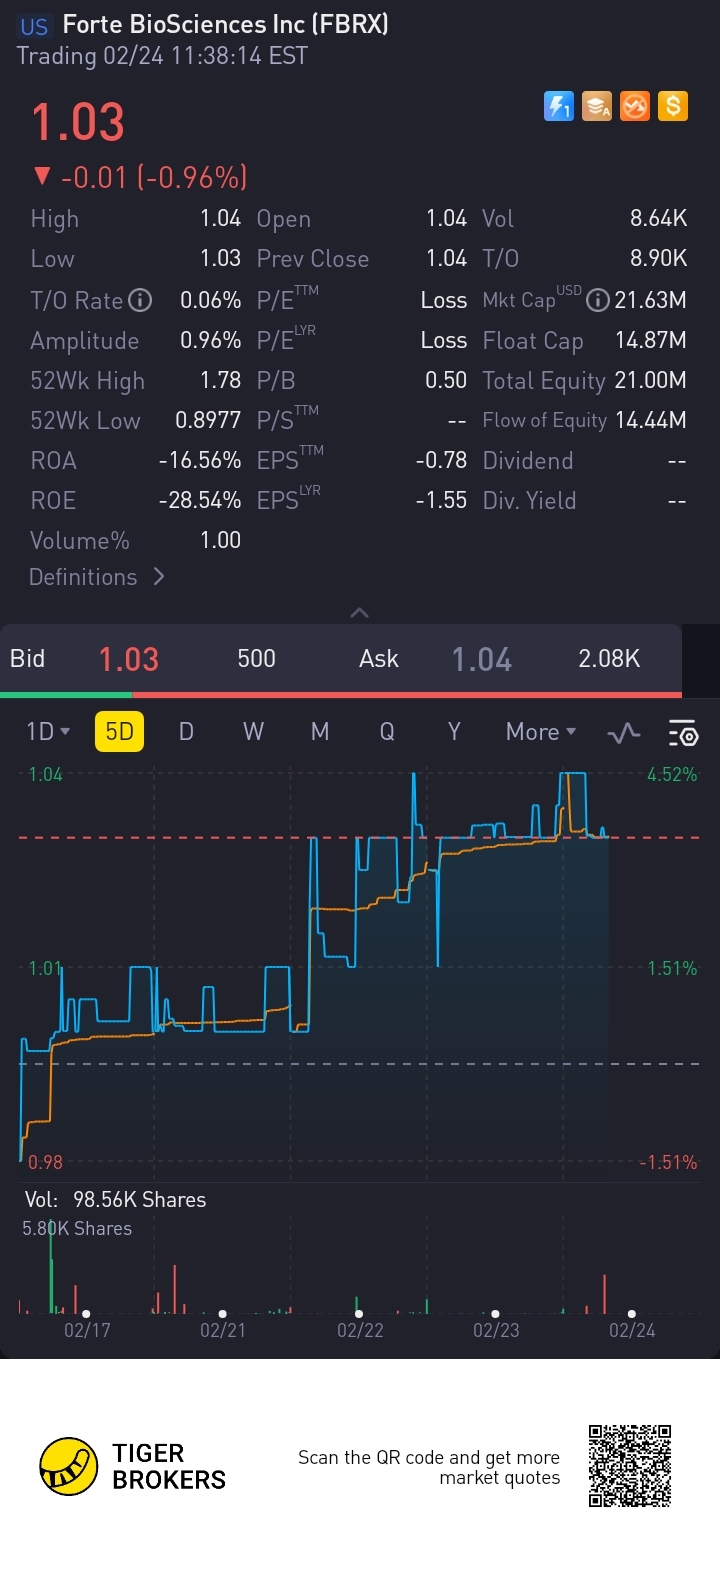Tap the stacked layers 'A' badge
720x1575 pixels.
pos(597,106)
